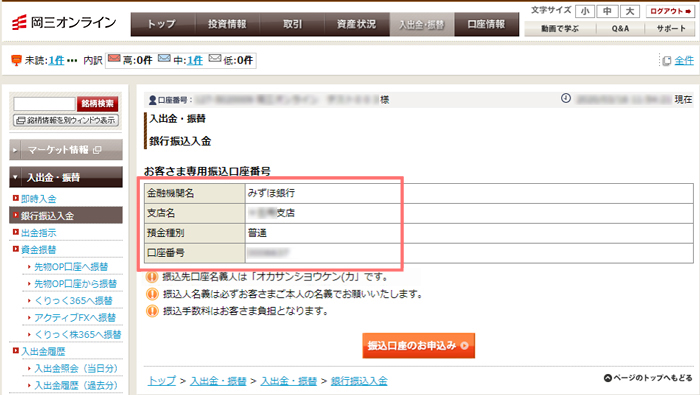This screenshot has width=700, height=395.
Task: Click the みずほ銀行 cell
Action: (469, 193)
